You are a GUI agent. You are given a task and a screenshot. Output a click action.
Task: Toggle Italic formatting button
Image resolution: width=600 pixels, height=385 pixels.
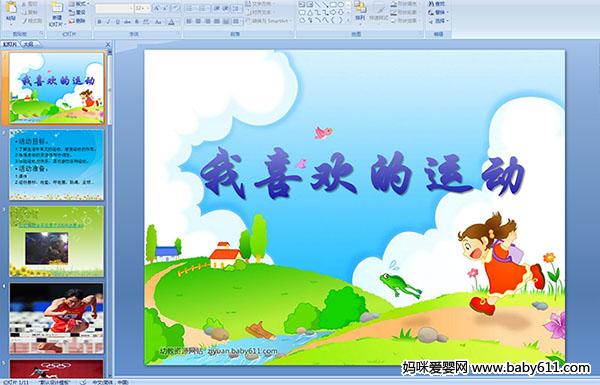coord(108,22)
